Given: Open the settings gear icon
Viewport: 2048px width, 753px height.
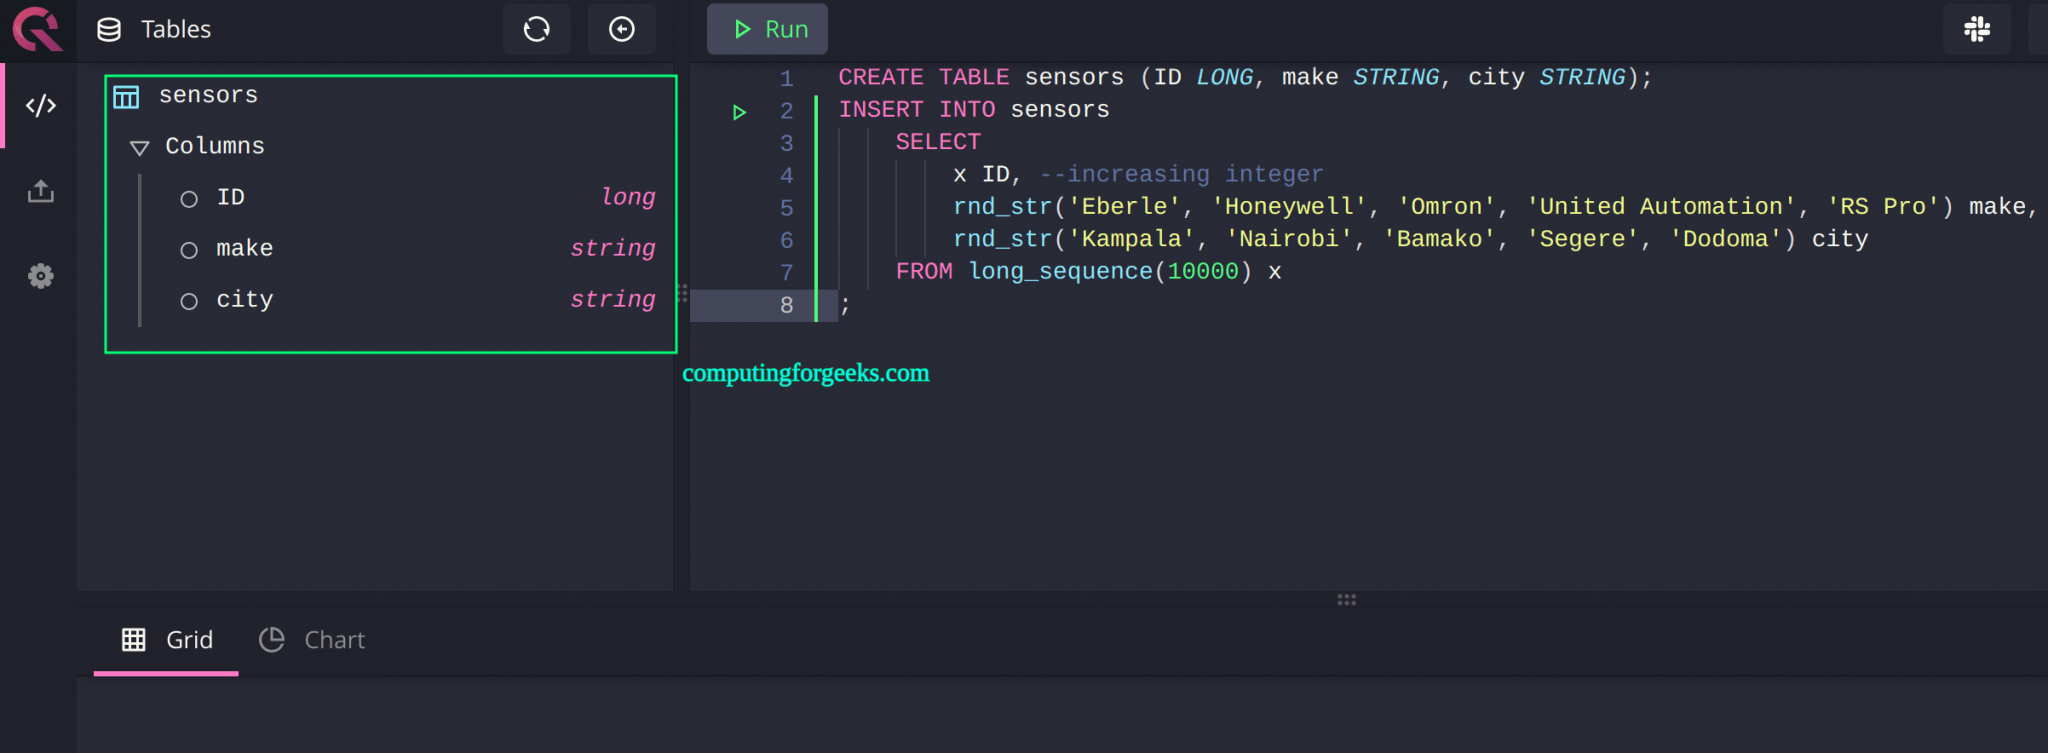Looking at the screenshot, I should pos(41,276).
